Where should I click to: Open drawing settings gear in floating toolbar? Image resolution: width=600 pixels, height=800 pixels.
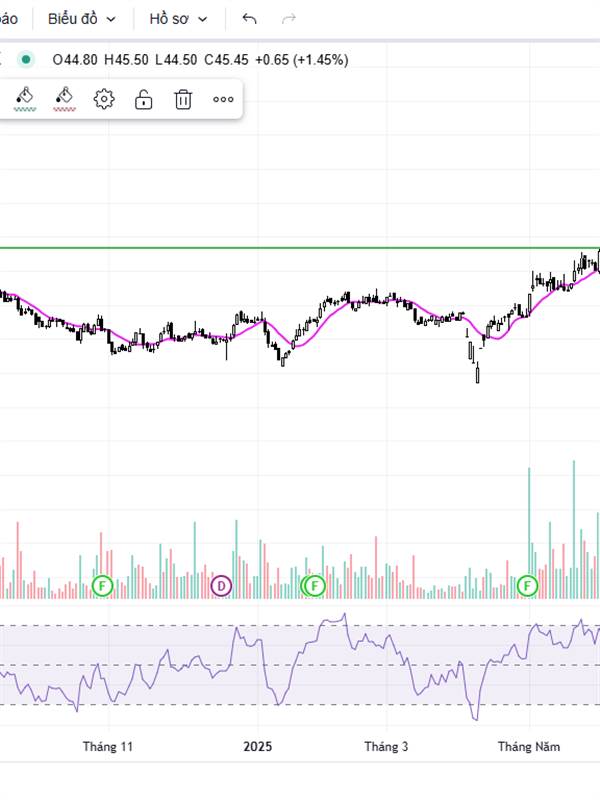(104, 99)
